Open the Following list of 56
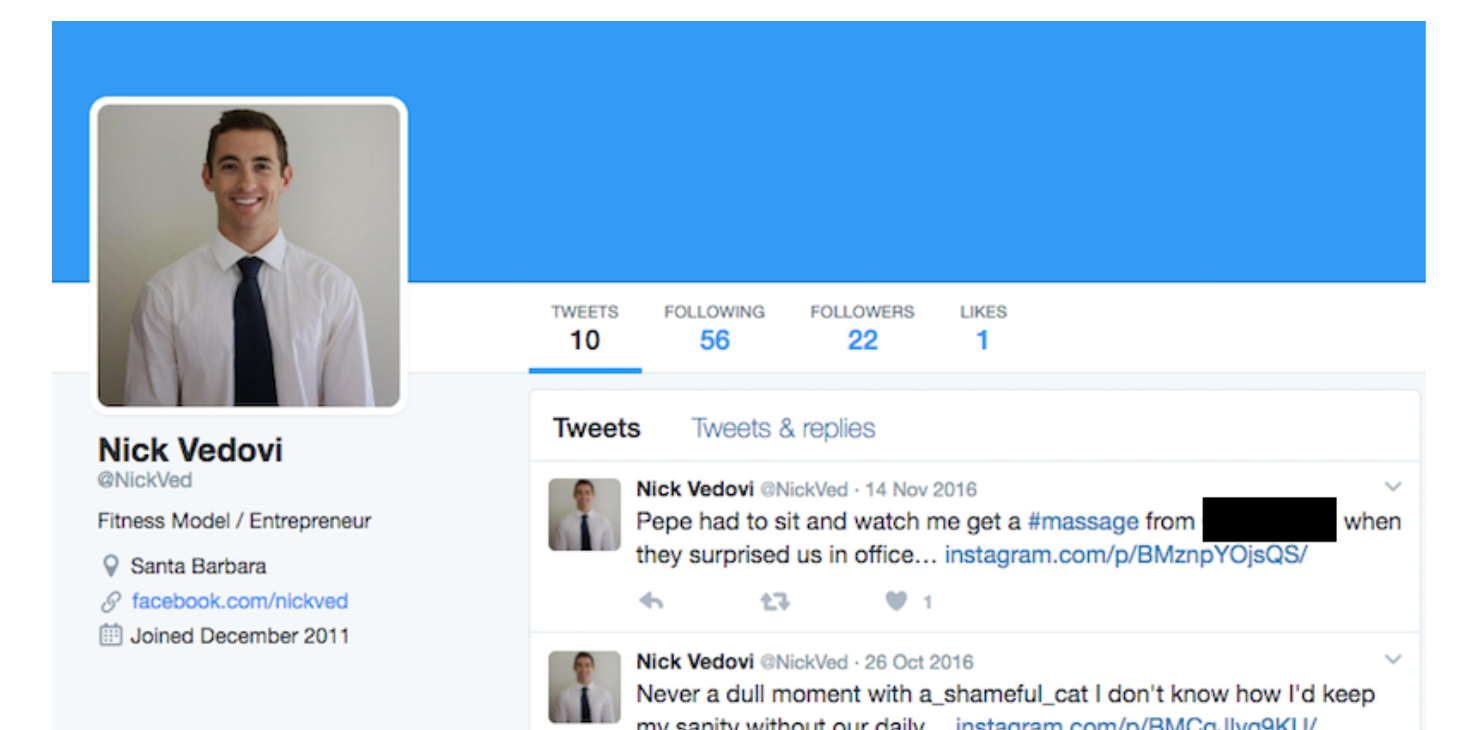This screenshot has width=1476, height=730. click(714, 329)
